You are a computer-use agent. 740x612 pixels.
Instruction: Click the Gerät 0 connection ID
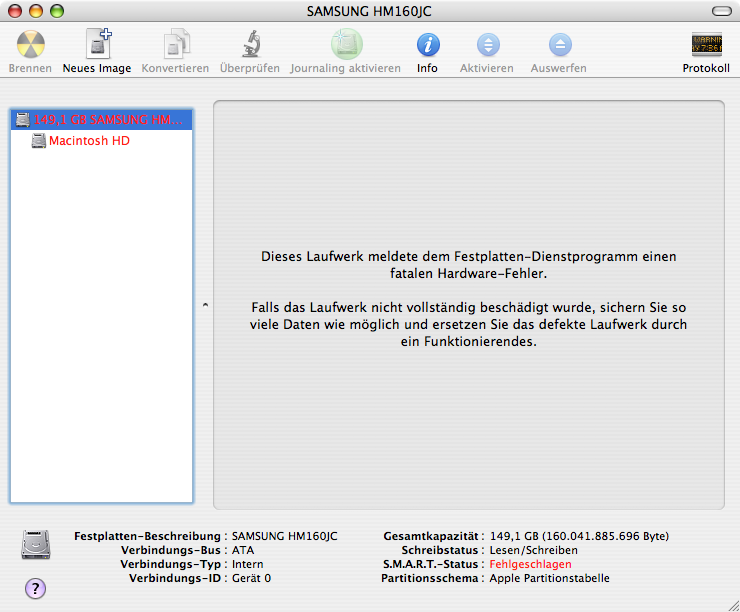(251, 578)
